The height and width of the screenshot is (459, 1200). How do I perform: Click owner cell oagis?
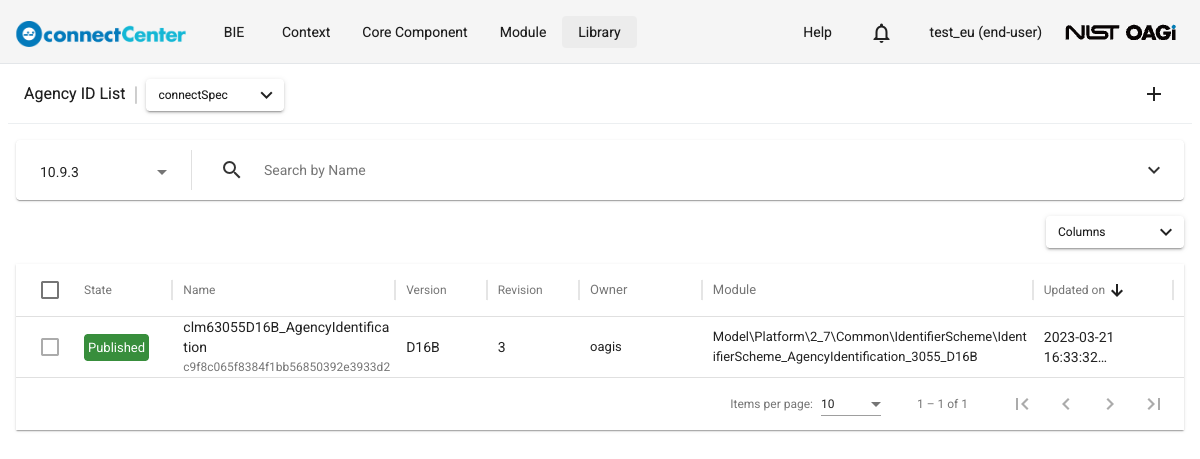606,347
